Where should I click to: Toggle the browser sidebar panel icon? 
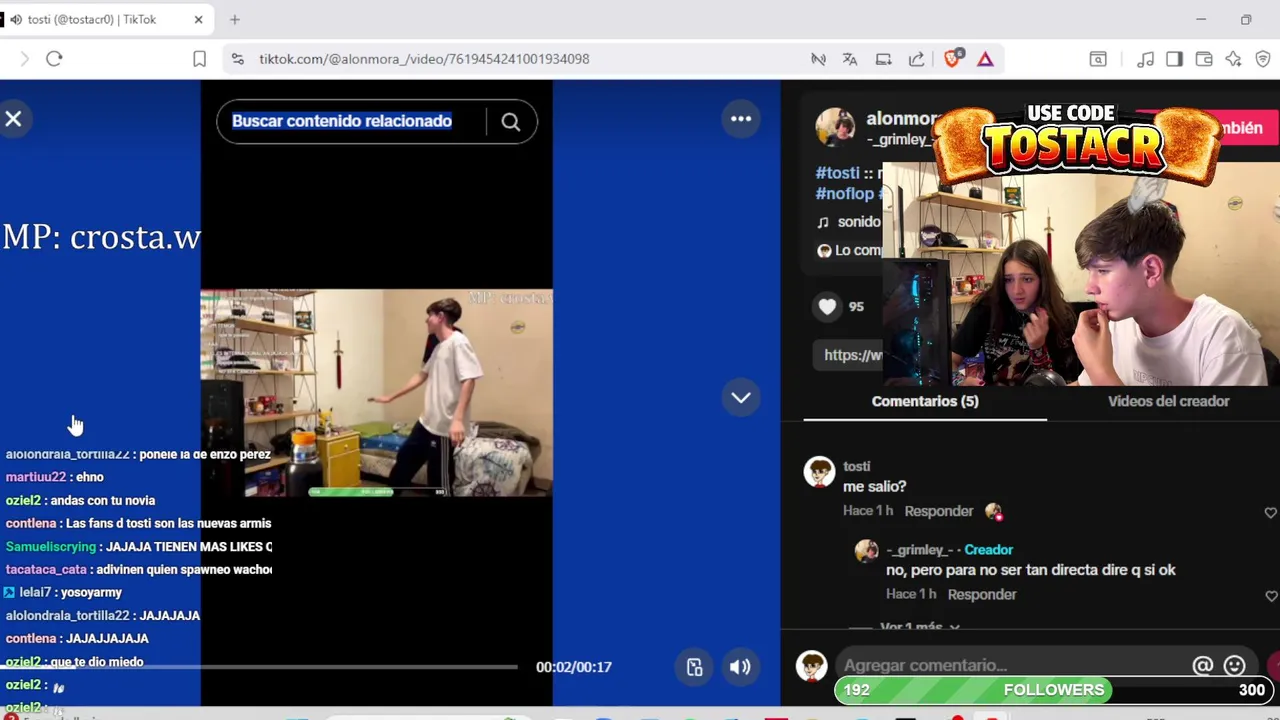(x=1174, y=59)
